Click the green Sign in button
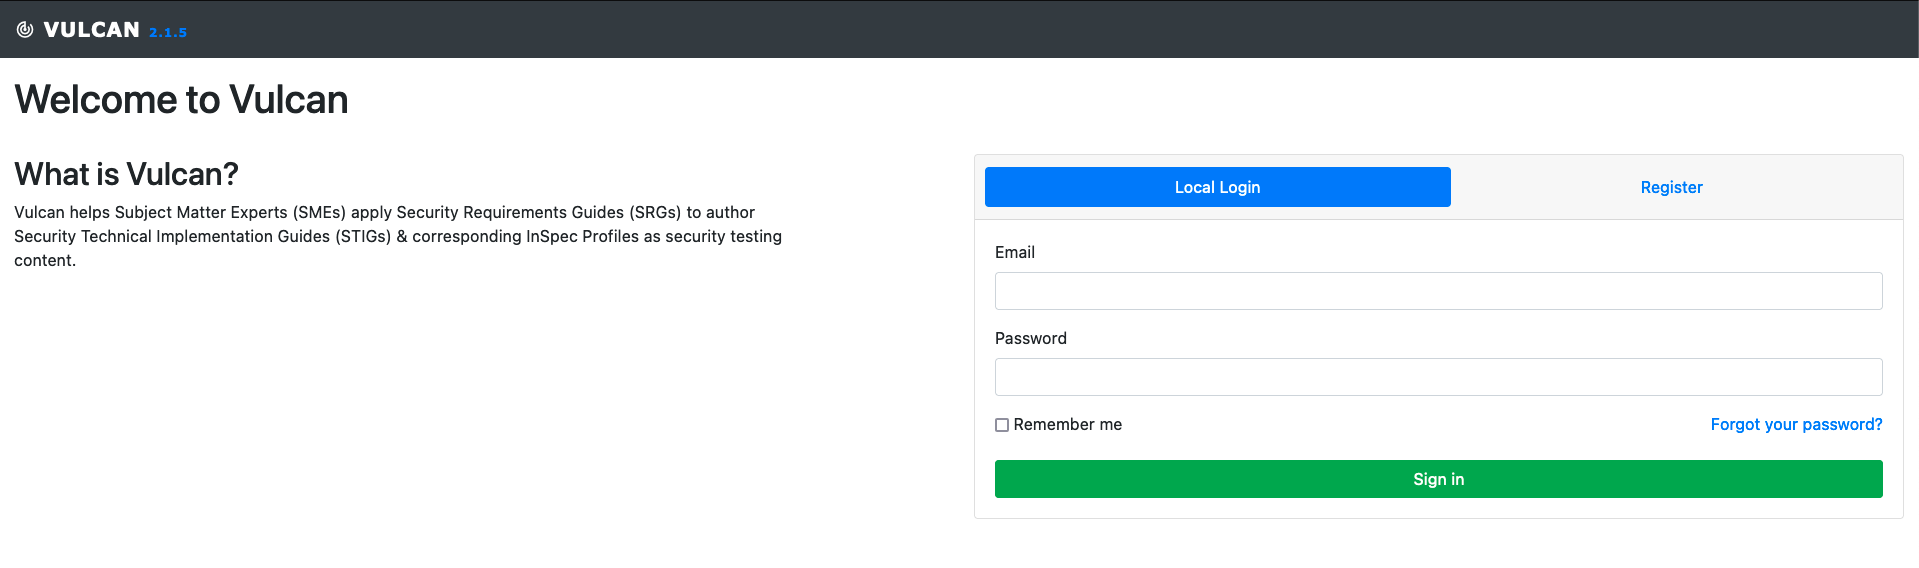This screenshot has width=1919, height=568. 1438,479
